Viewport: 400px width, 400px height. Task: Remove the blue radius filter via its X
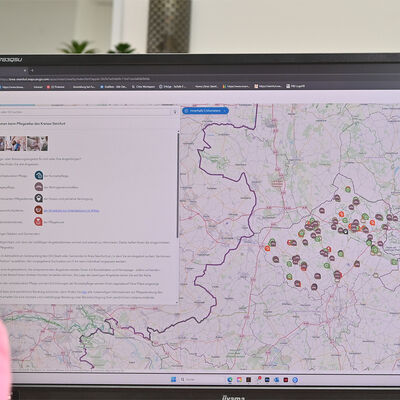pyautogui.click(x=225, y=110)
